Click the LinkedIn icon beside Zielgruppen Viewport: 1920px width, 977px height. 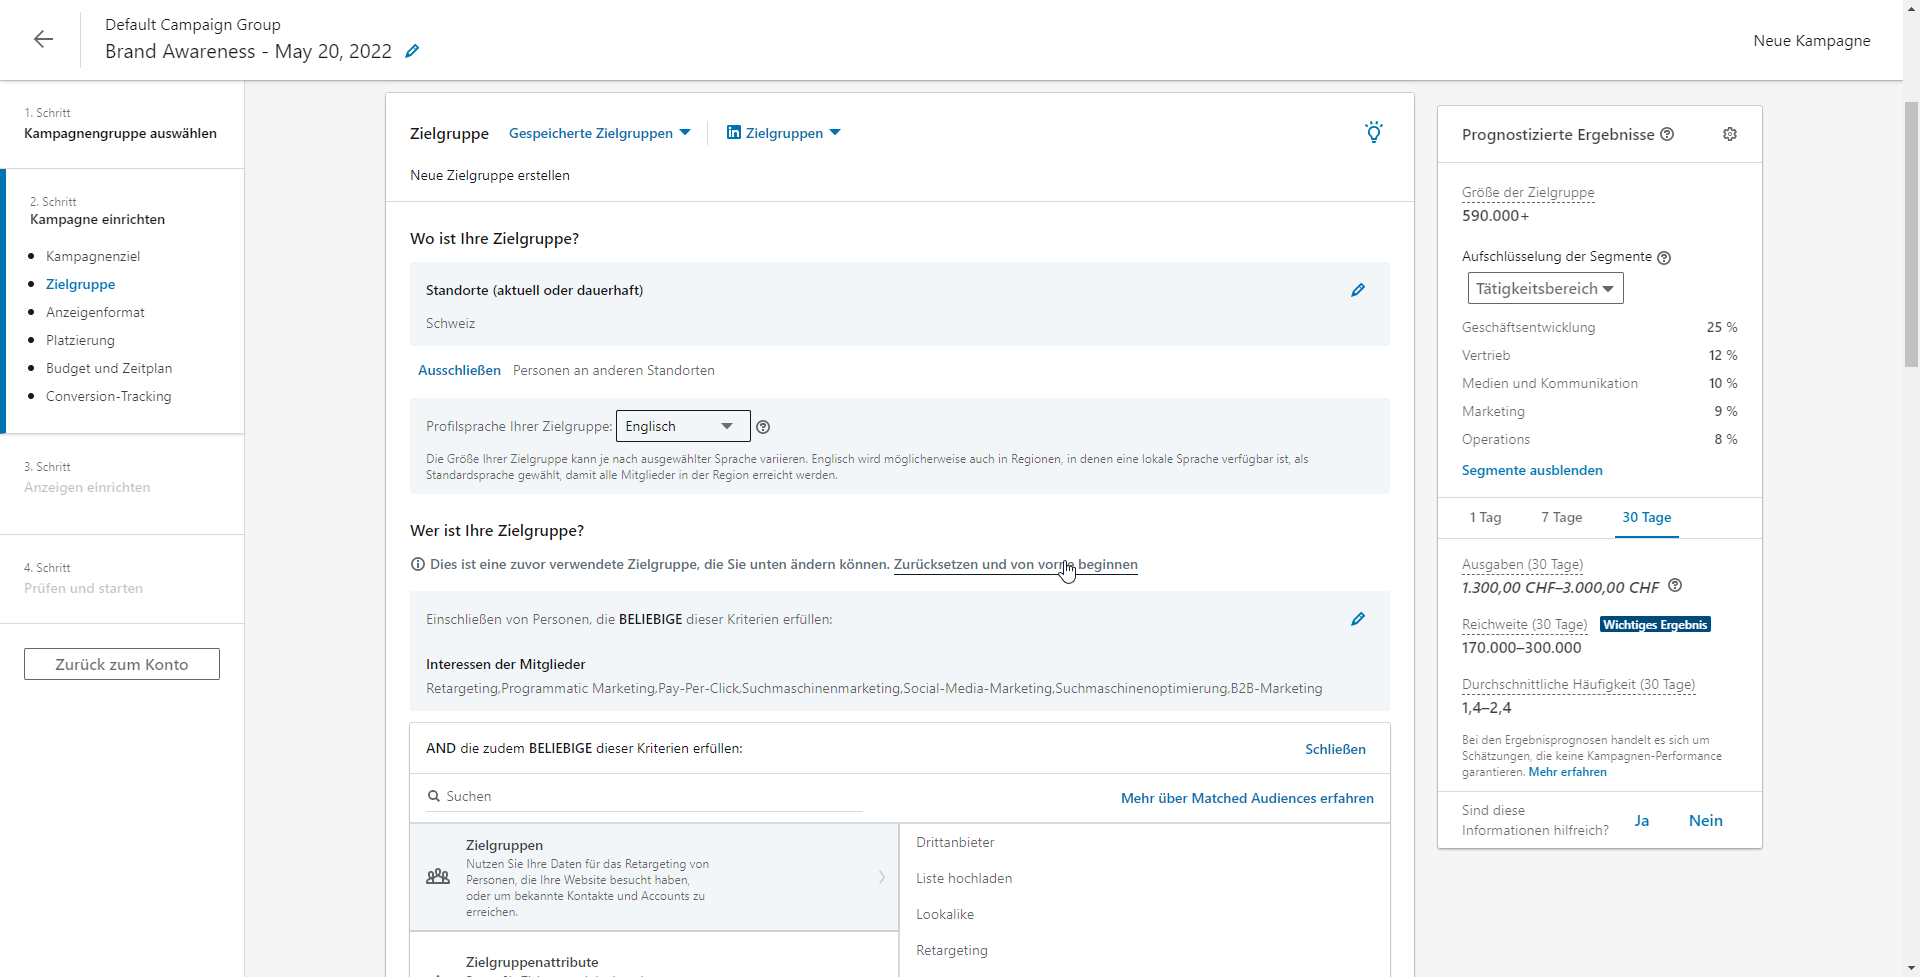pos(734,132)
